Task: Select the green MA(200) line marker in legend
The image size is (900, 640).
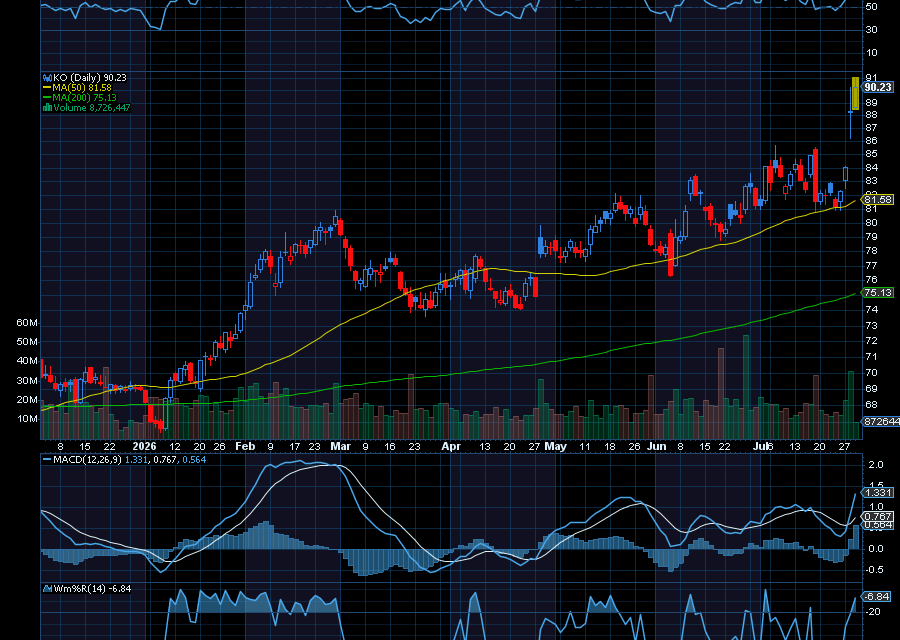Action: click(x=47, y=98)
